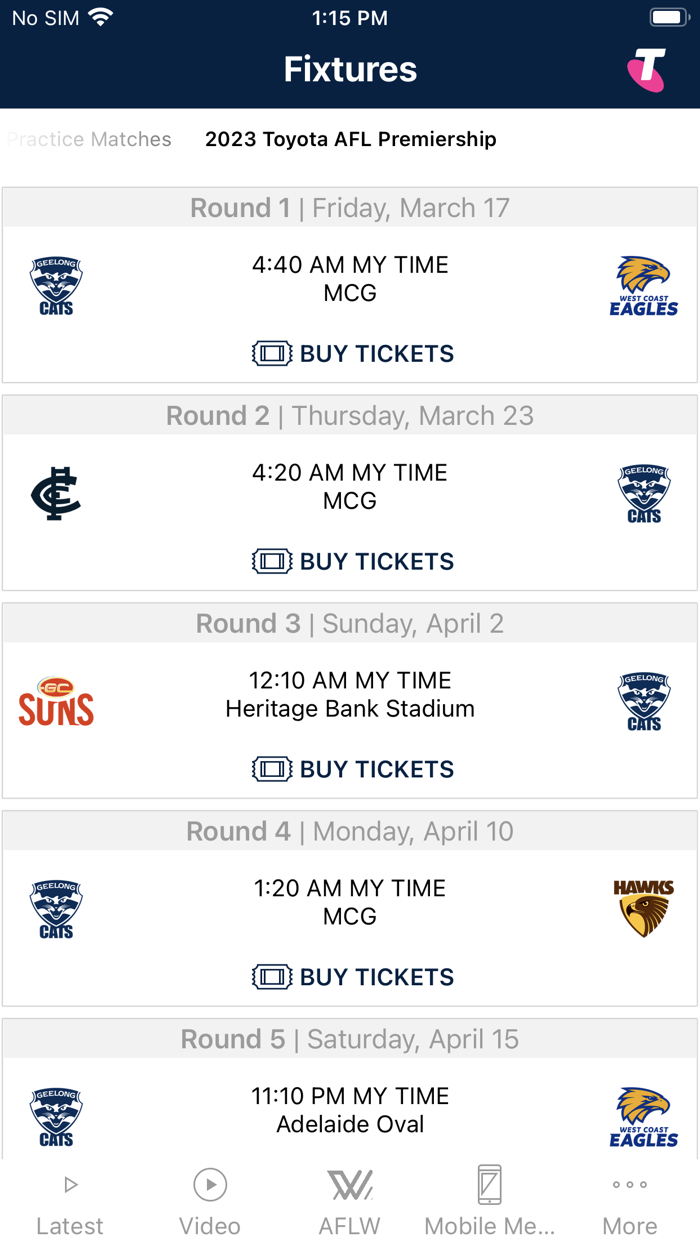This screenshot has height=1244, width=700.
Task: Select the Hawthorn Hawks logo in Round 4
Action: [644, 908]
